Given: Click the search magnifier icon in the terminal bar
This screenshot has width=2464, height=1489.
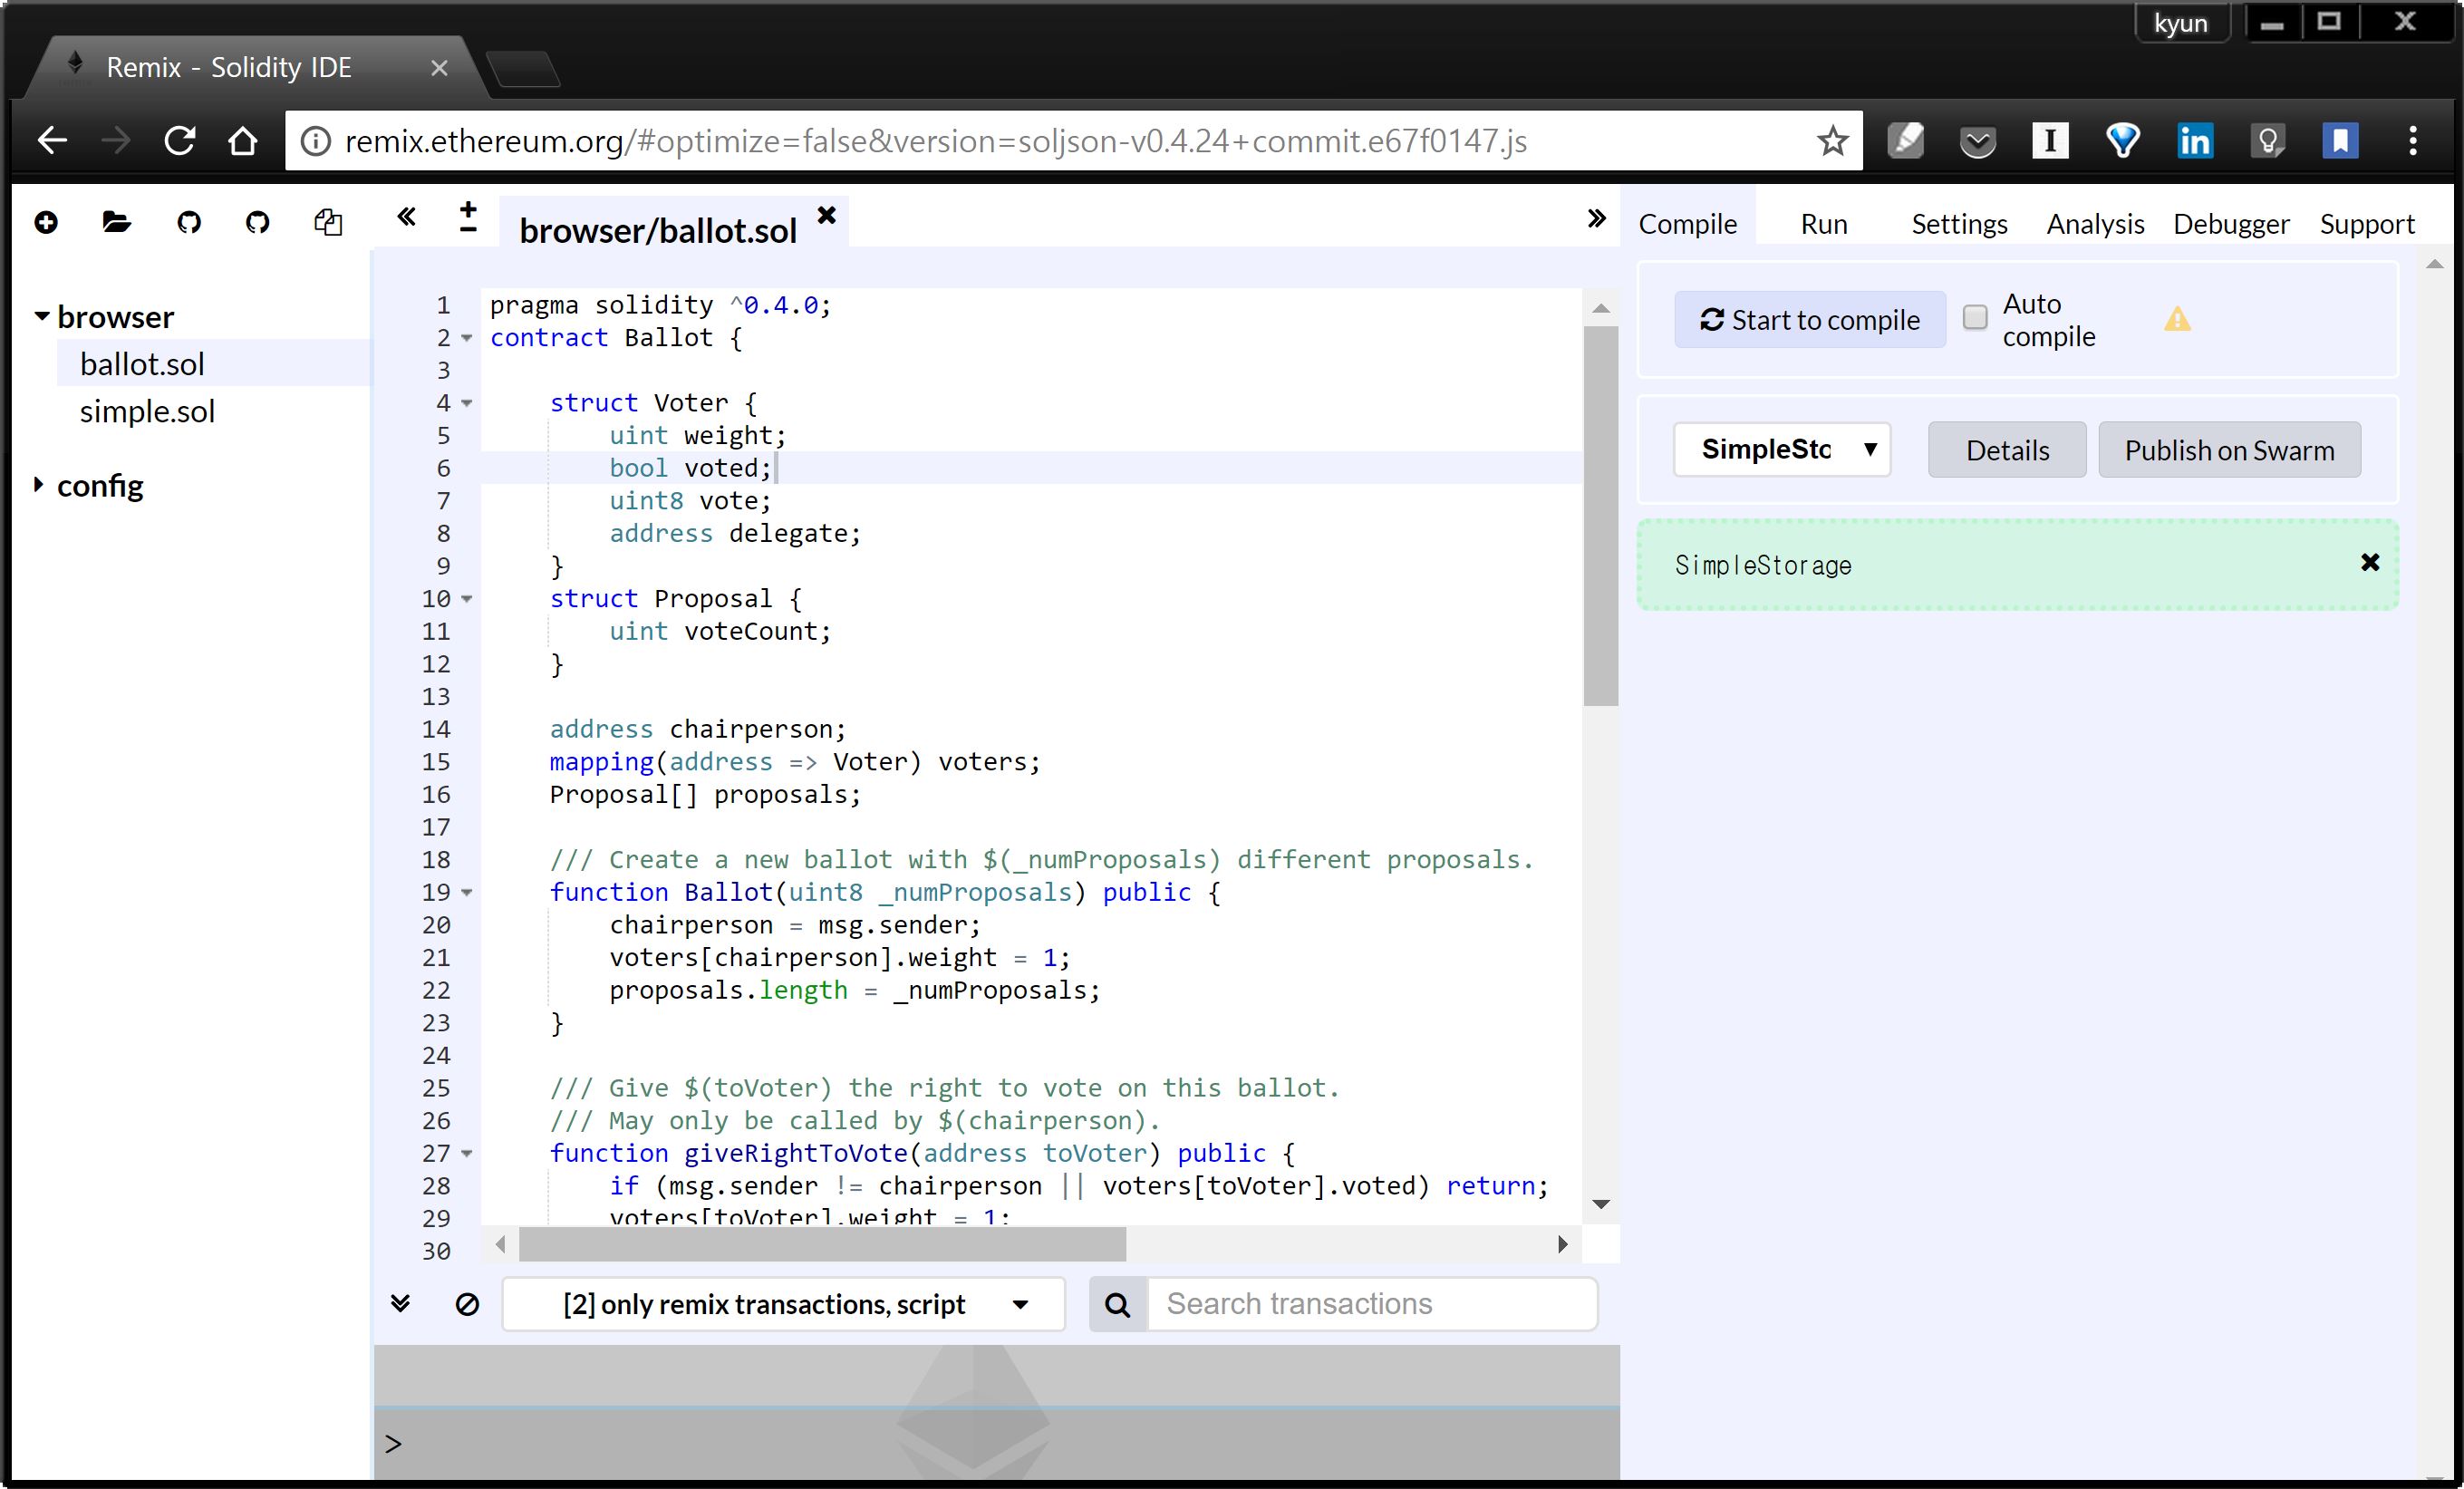Looking at the screenshot, I should click(1117, 1304).
